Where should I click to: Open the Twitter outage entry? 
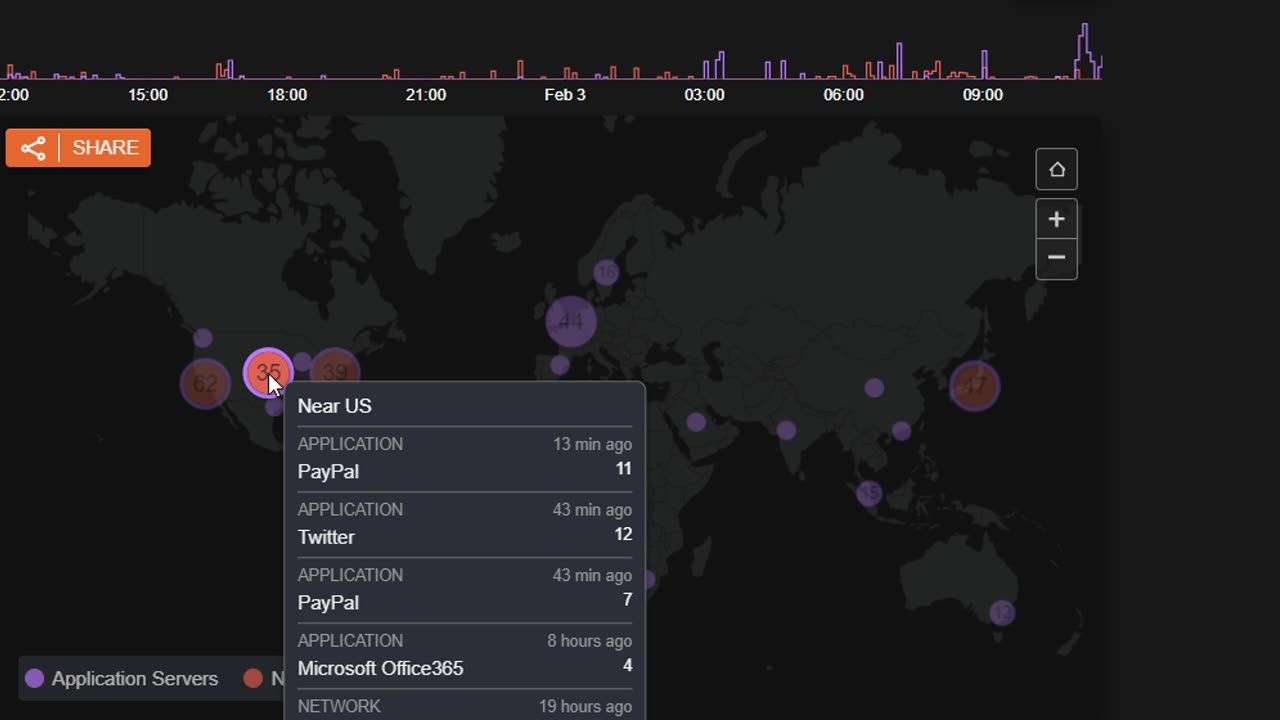click(x=465, y=524)
